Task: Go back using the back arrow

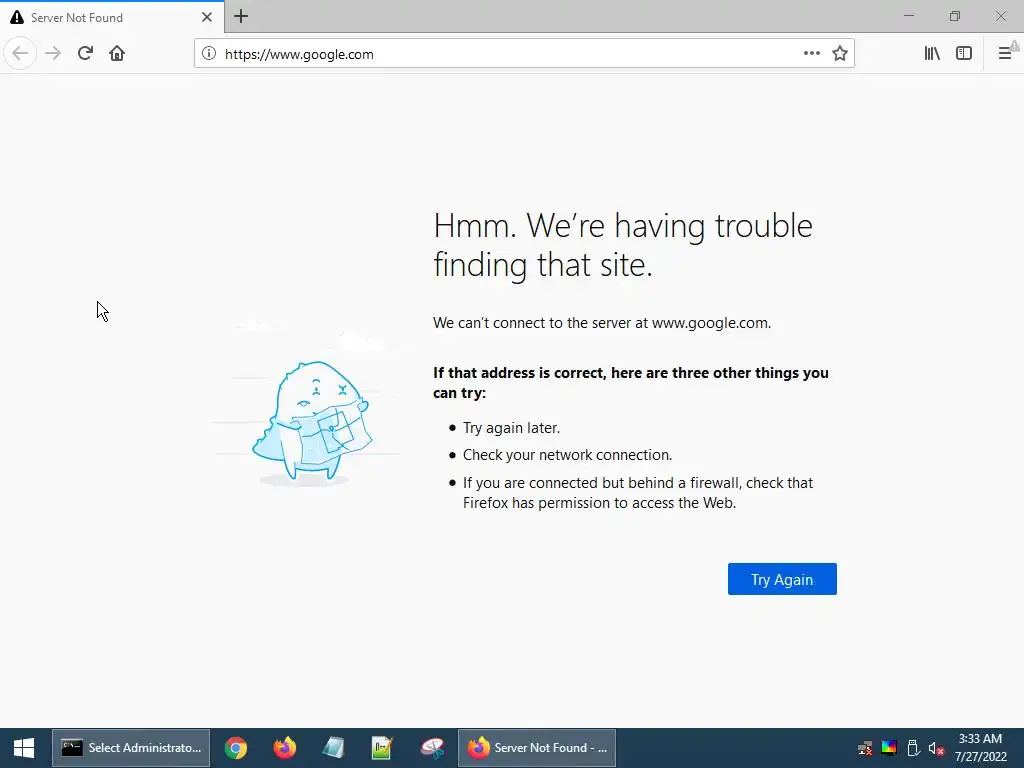Action: tap(20, 54)
